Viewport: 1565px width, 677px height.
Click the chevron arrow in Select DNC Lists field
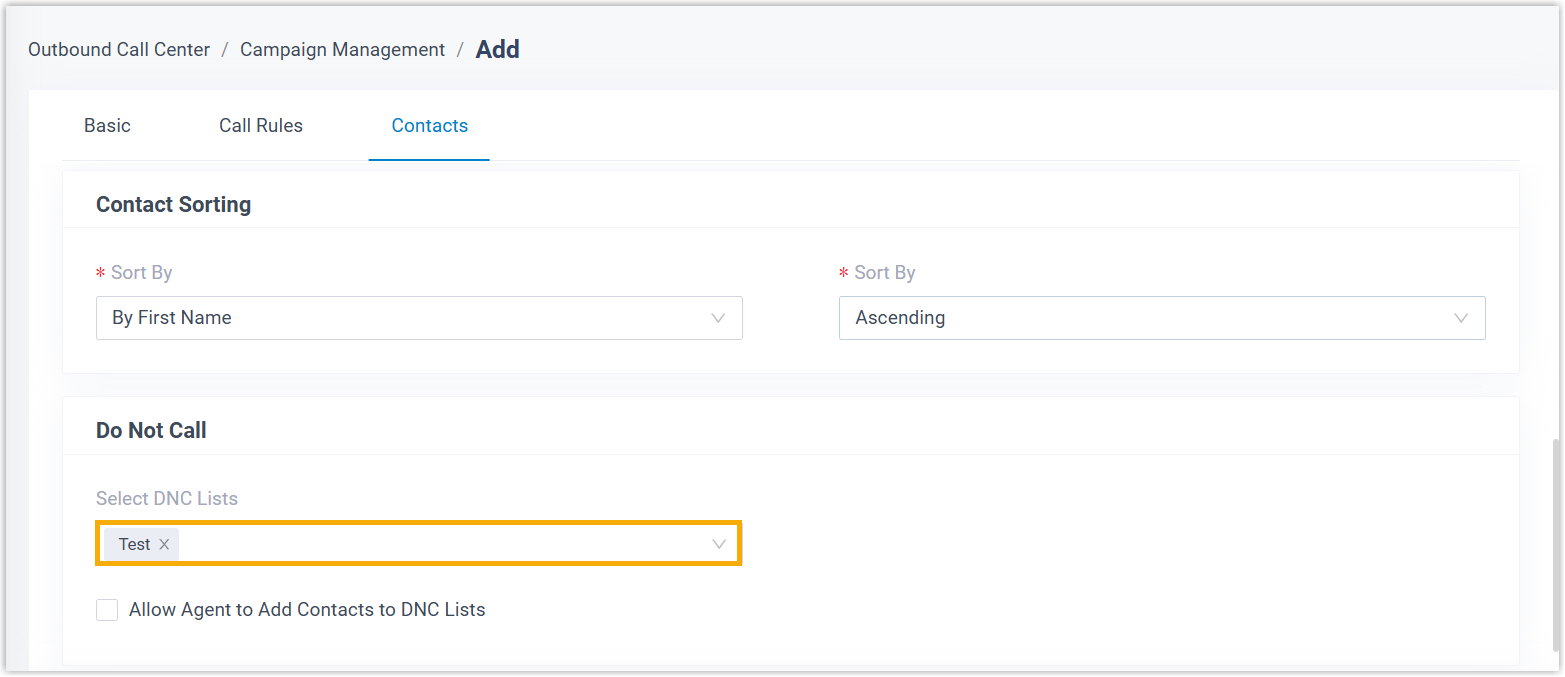(x=718, y=544)
